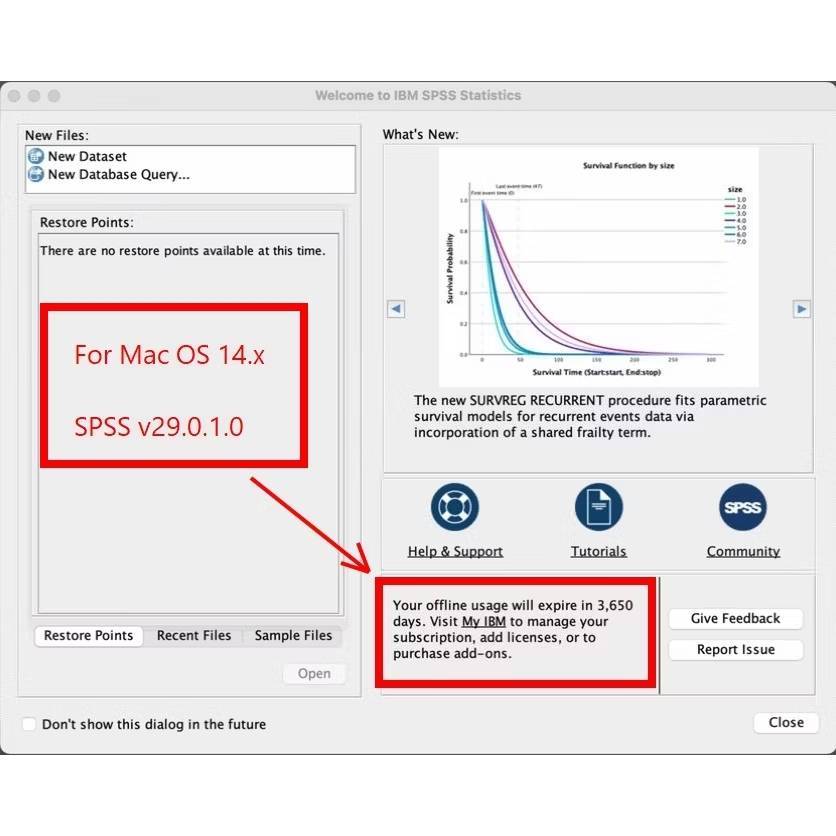Show previous What's New slide
Viewport: 836px width, 836px height.
(396, 309)
